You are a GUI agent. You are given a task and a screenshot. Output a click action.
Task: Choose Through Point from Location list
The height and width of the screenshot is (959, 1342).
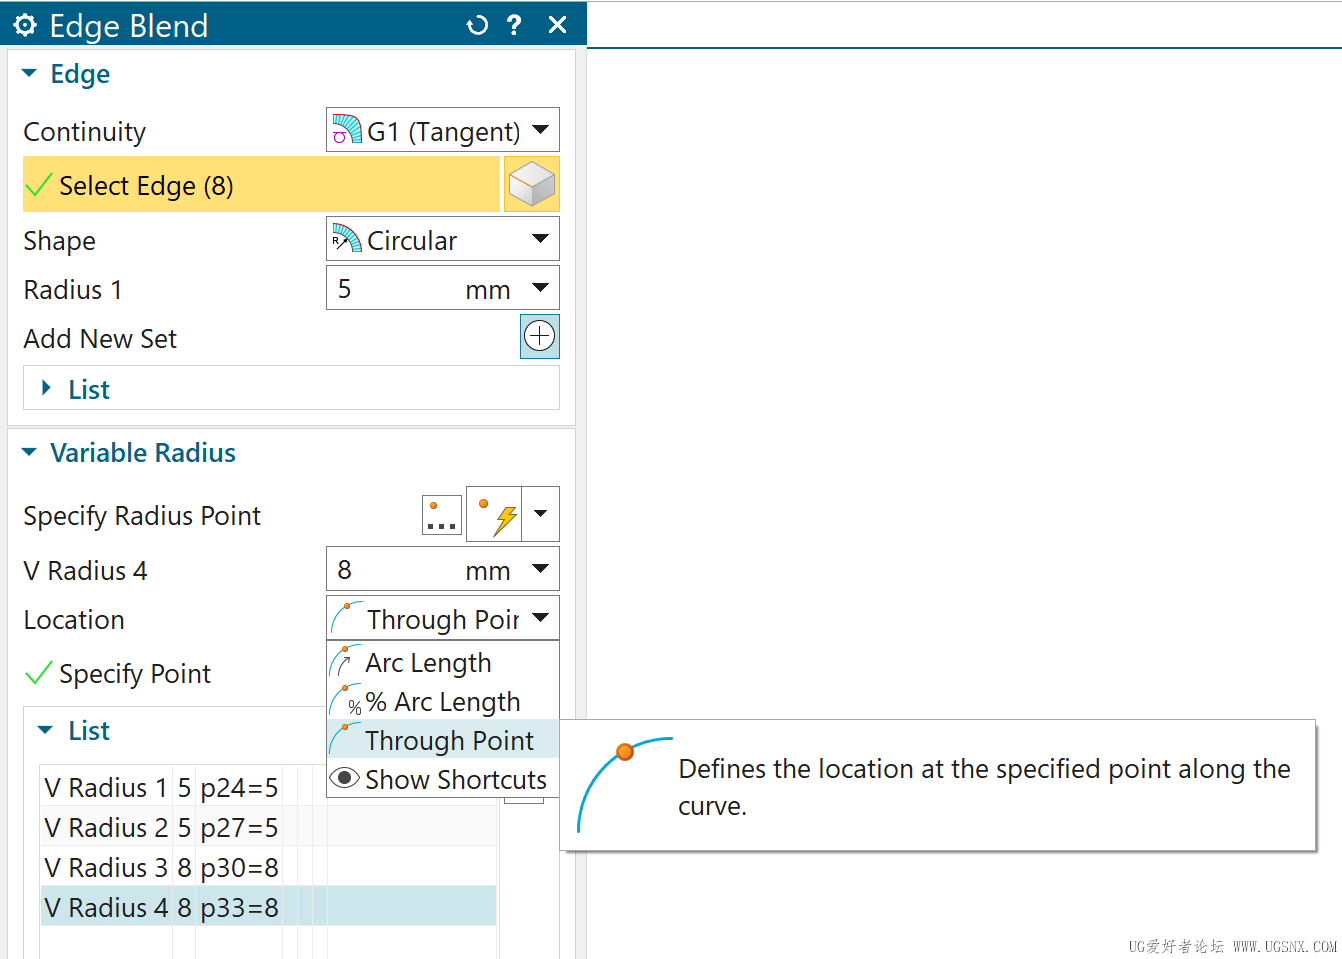point(443,740)
